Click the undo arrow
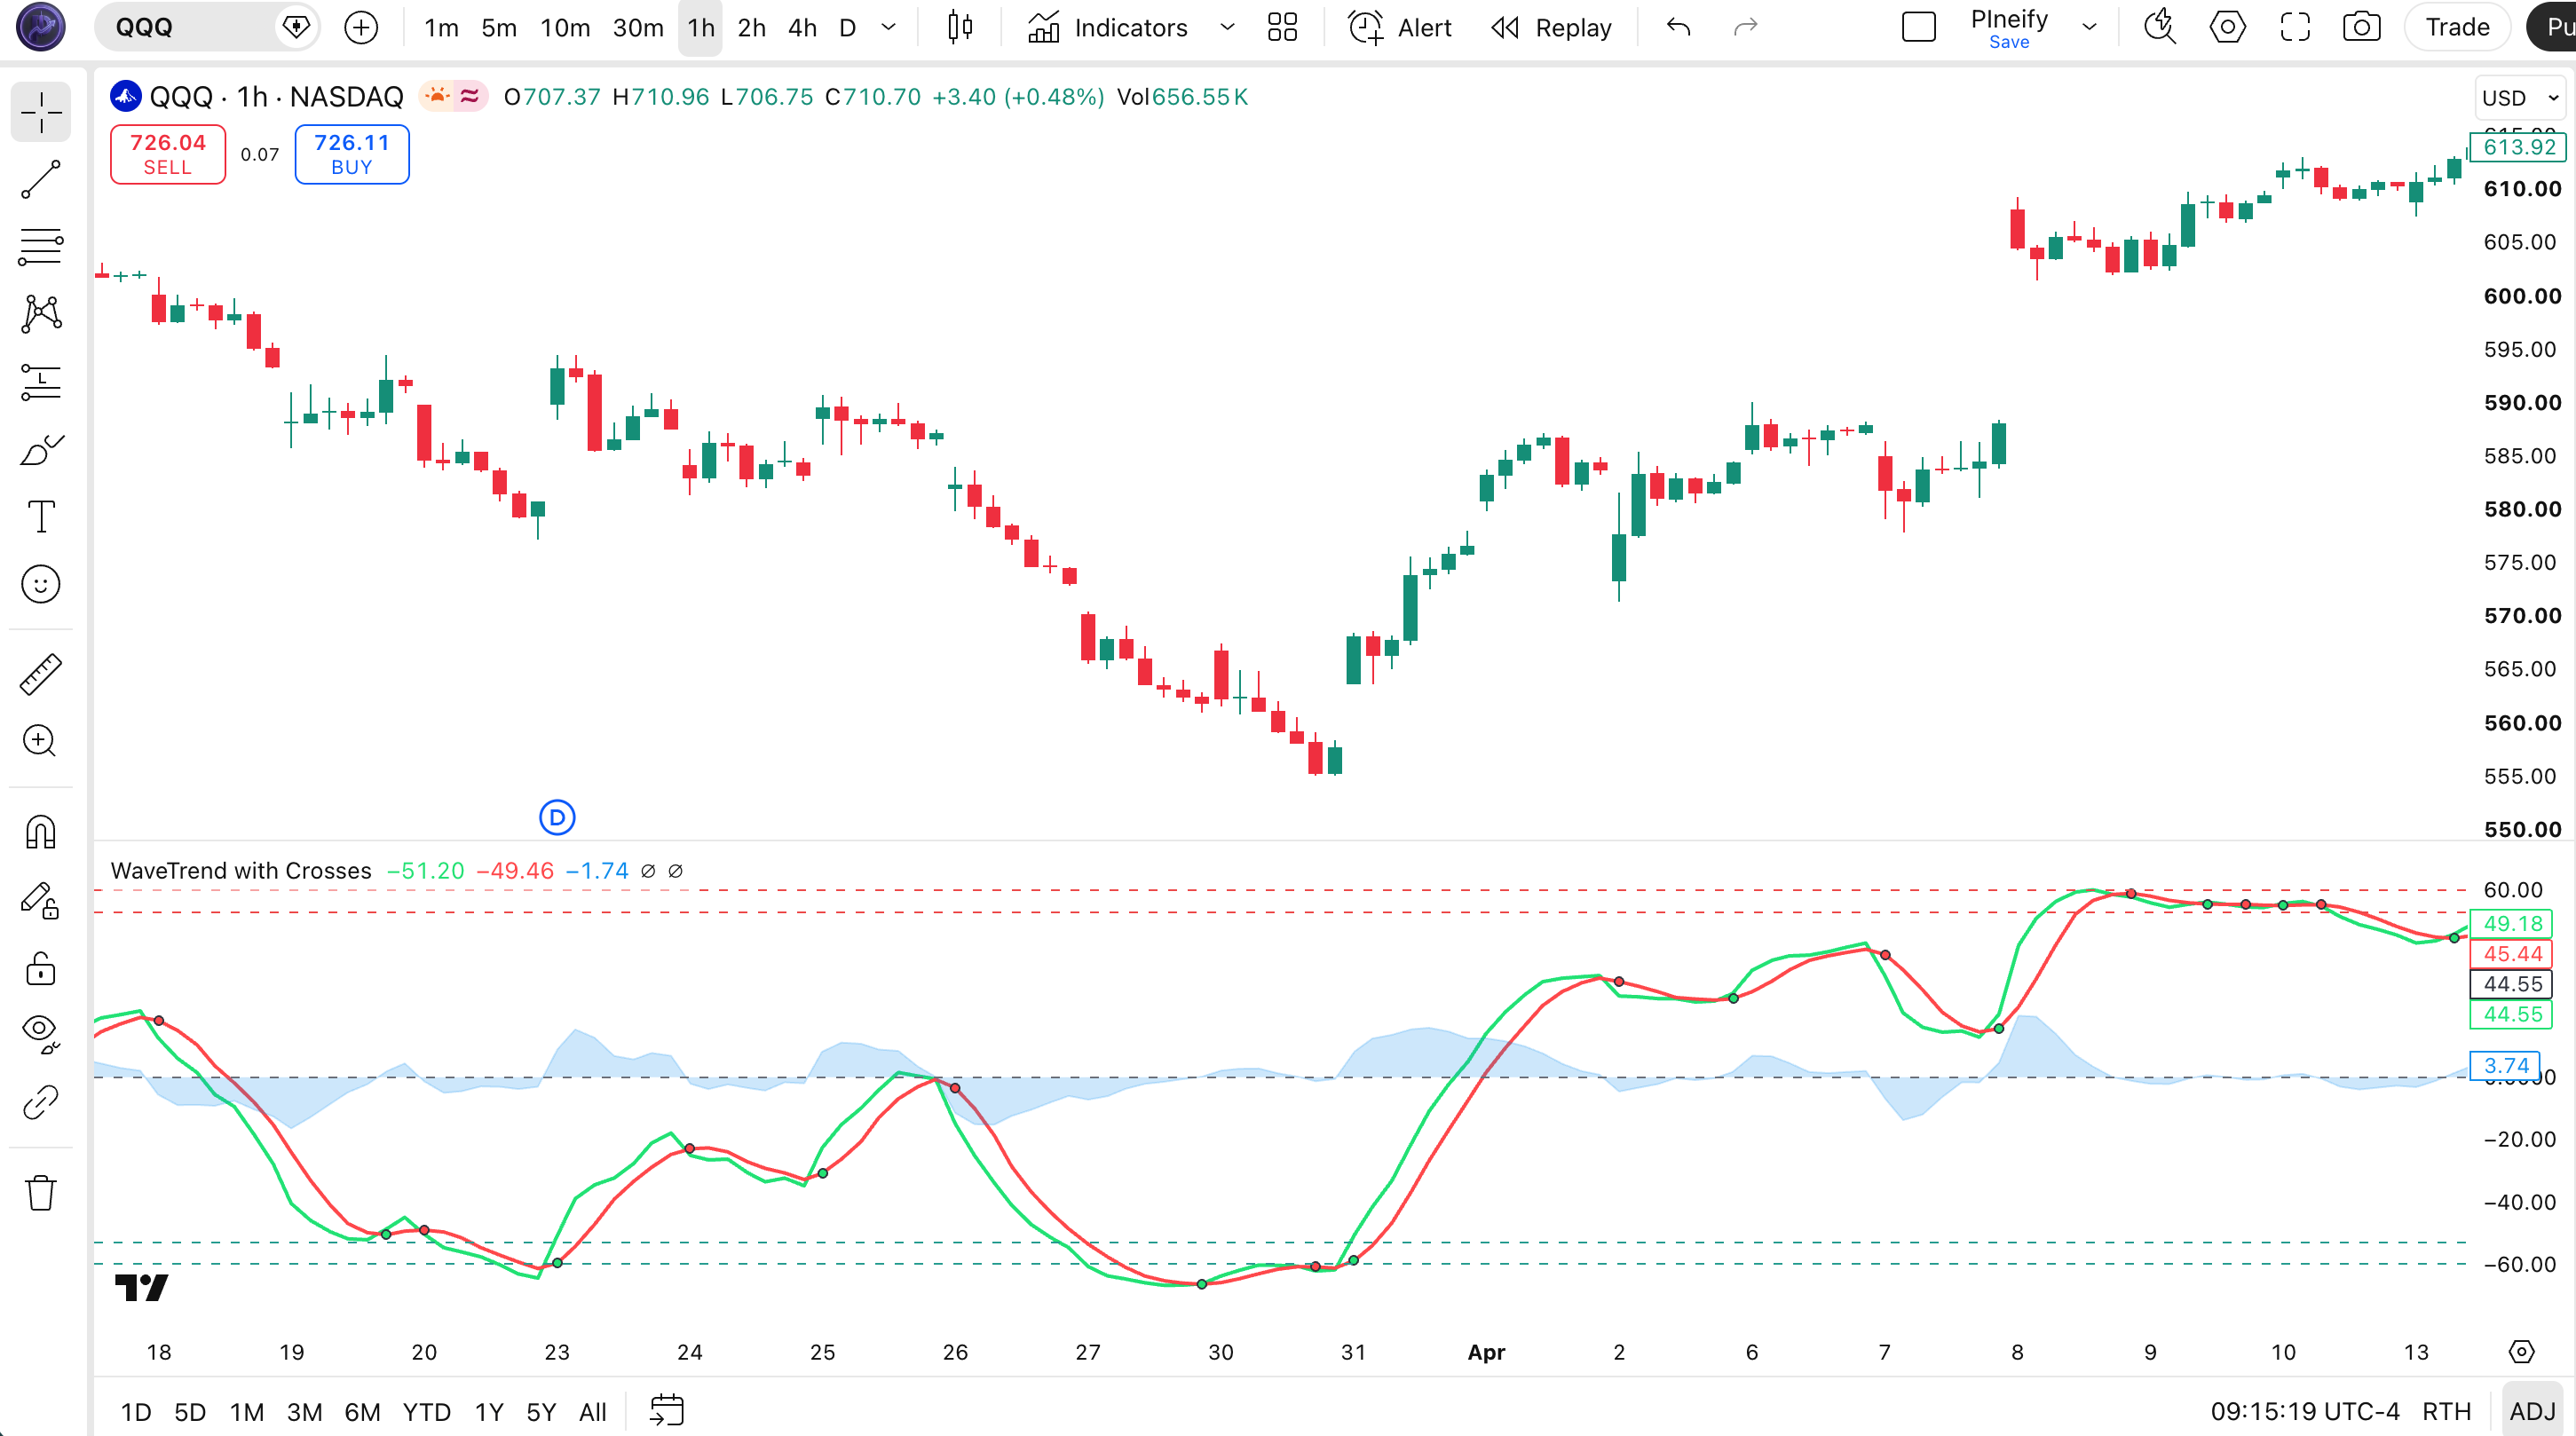Viewport: 2576px width, 1436px height. (x=1679, y=27)
